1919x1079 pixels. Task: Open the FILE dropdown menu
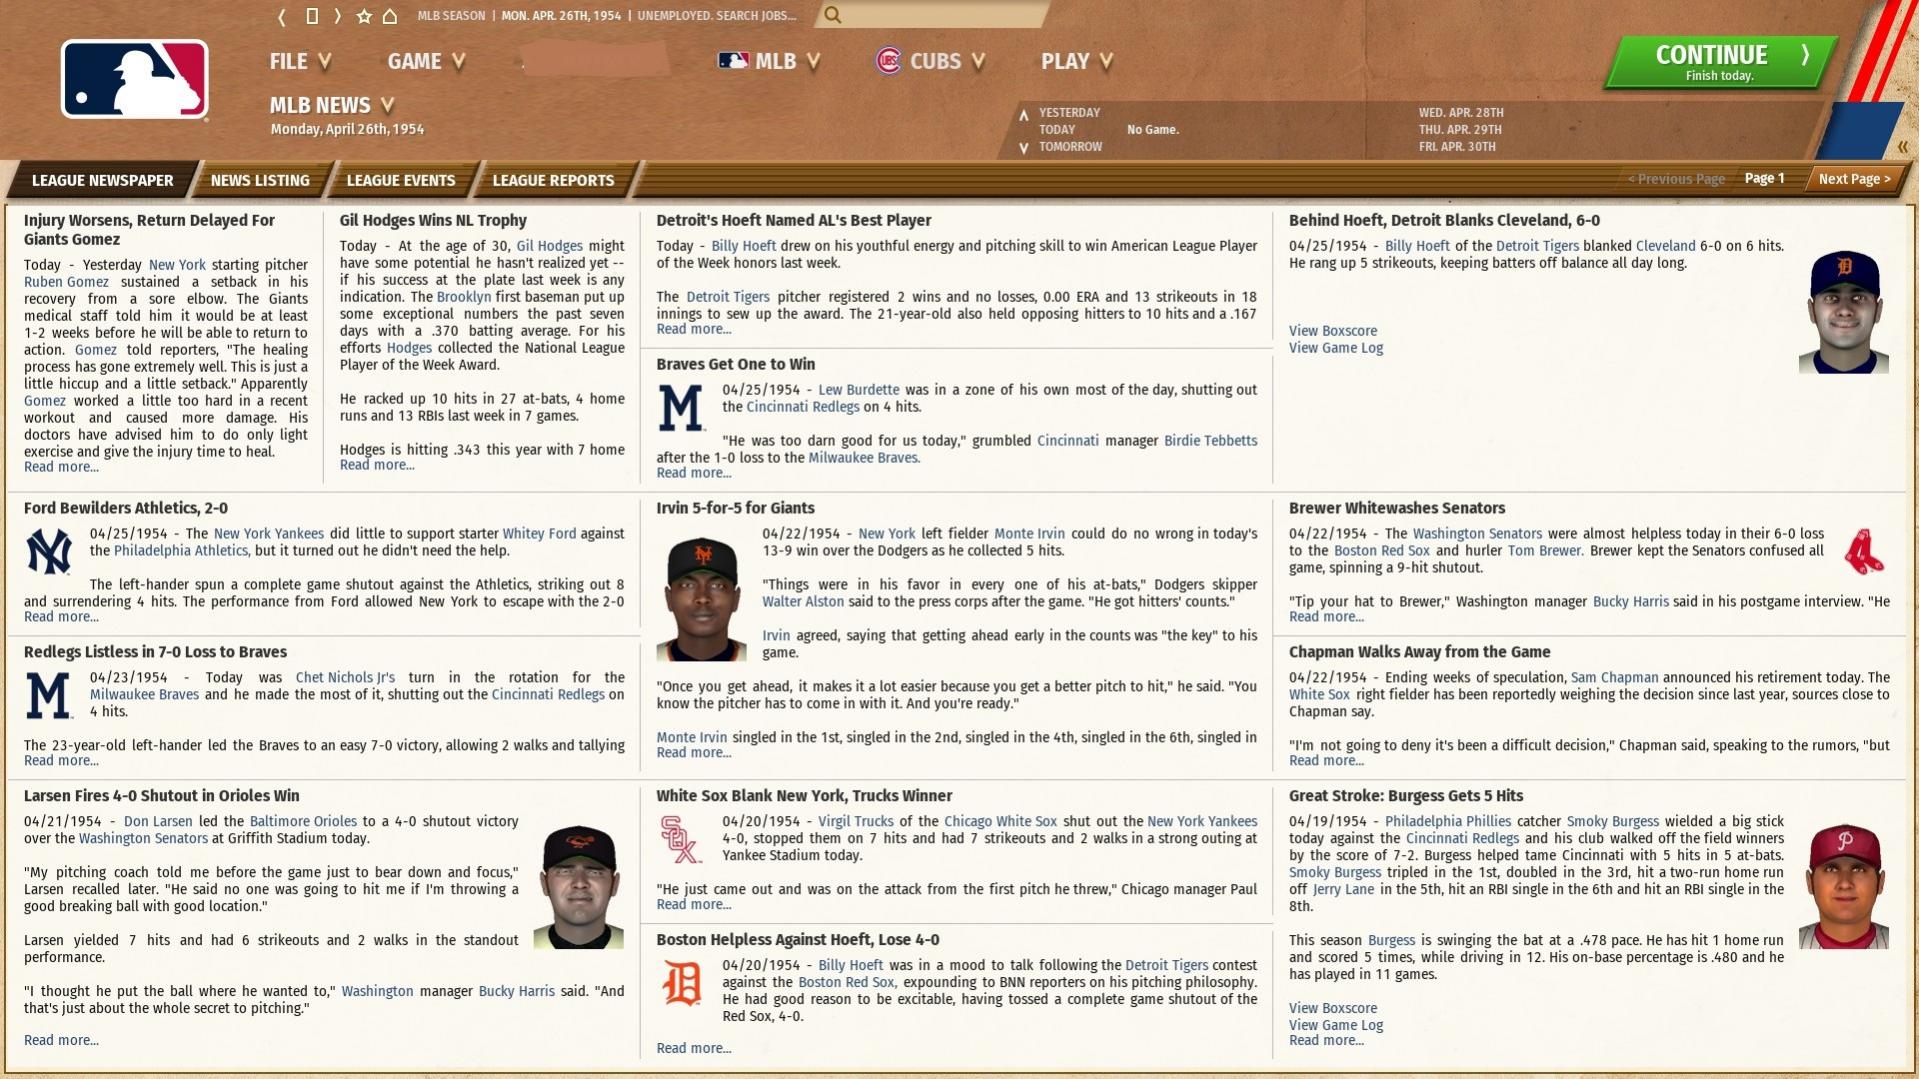(x=299, y=61)
